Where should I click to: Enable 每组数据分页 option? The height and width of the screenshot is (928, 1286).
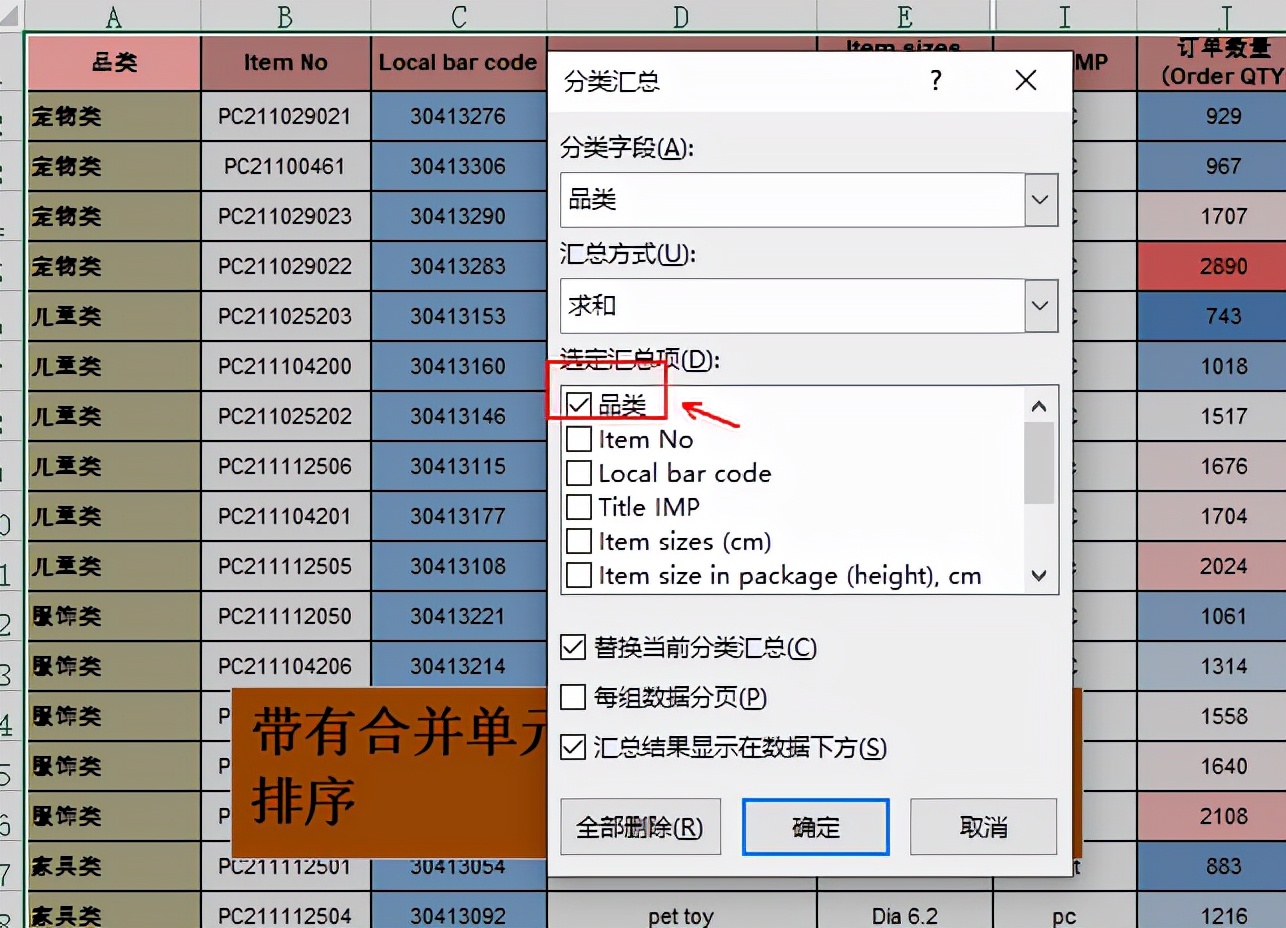573,698
